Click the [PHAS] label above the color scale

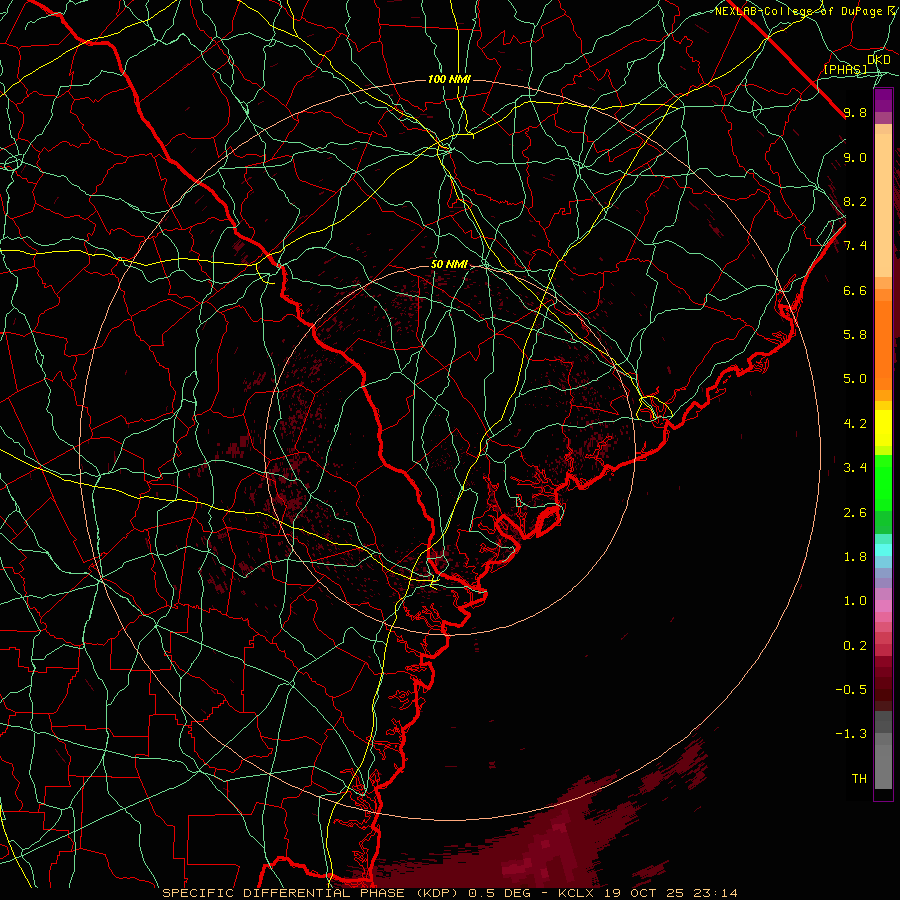(845, 69)
